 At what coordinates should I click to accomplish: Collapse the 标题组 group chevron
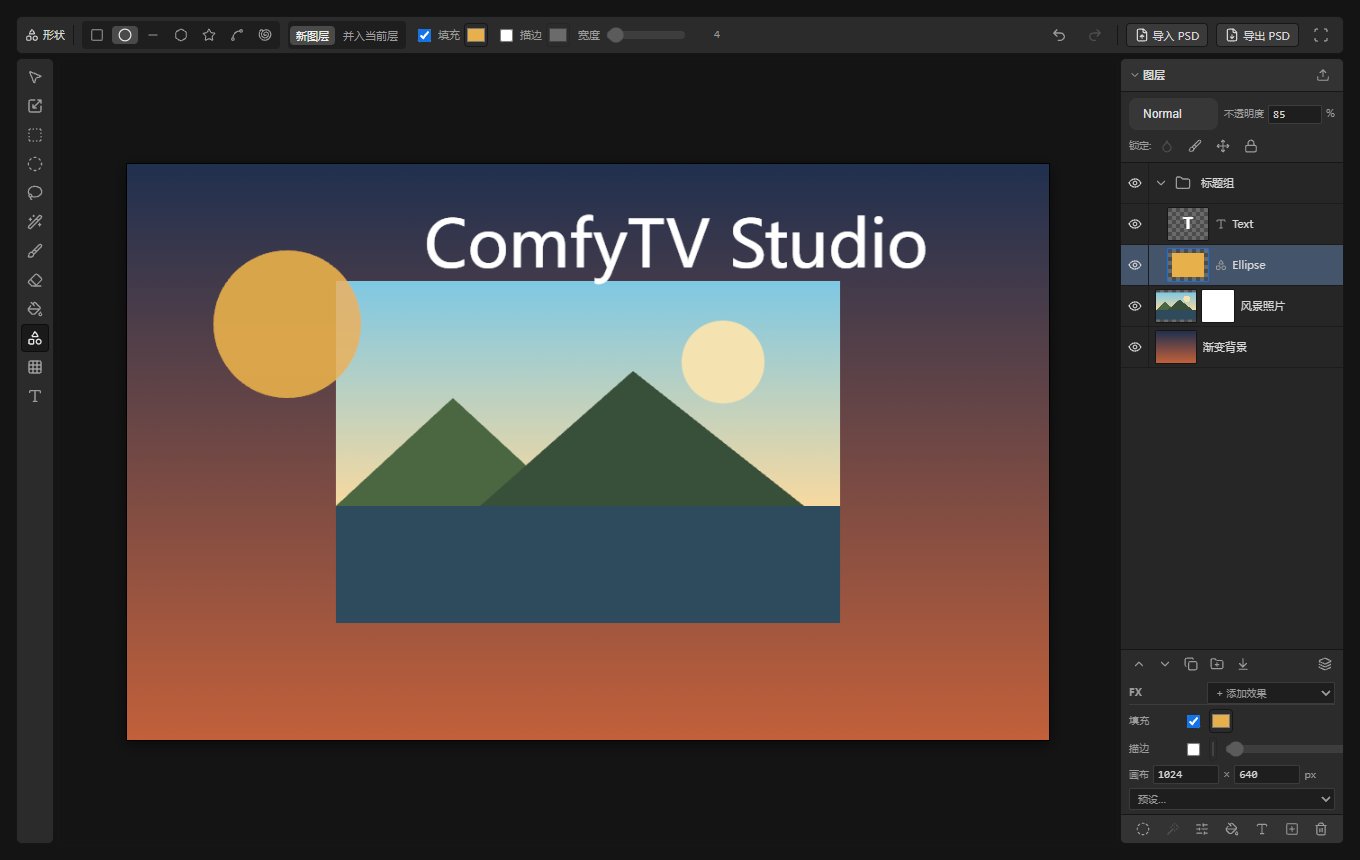coord(1161,183)
